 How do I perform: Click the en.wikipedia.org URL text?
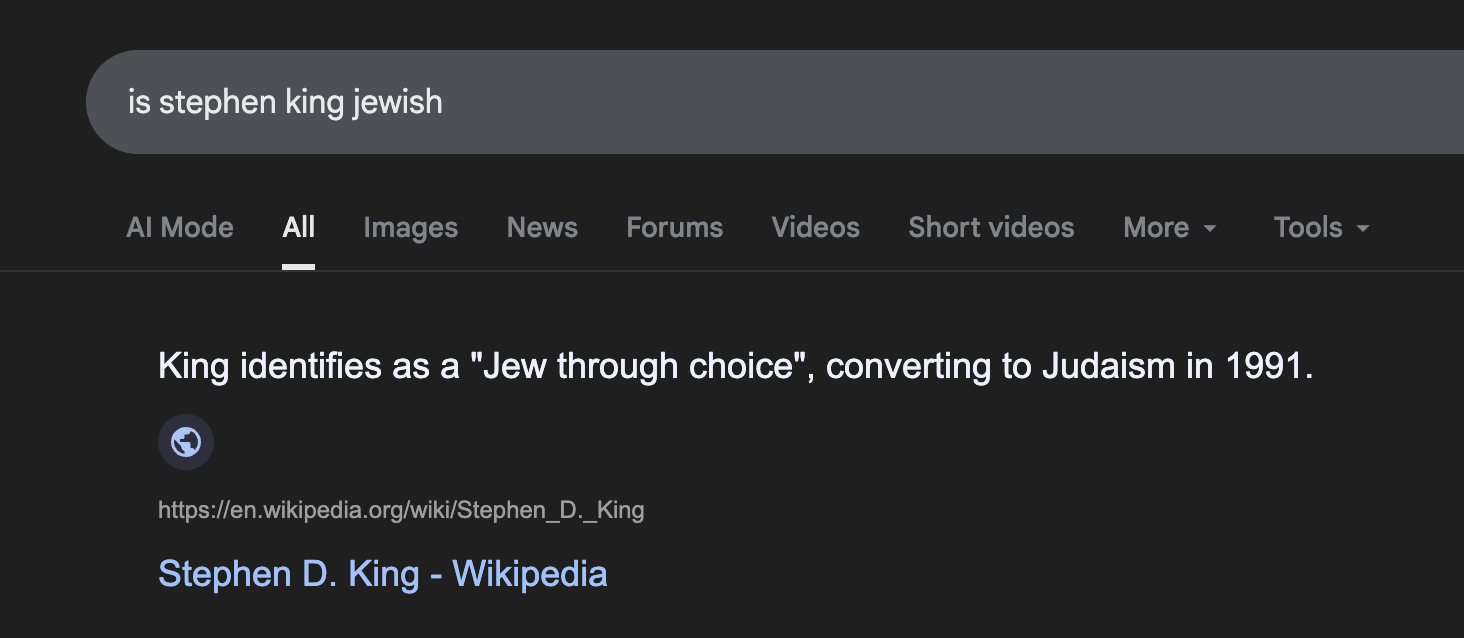[401, 511]
